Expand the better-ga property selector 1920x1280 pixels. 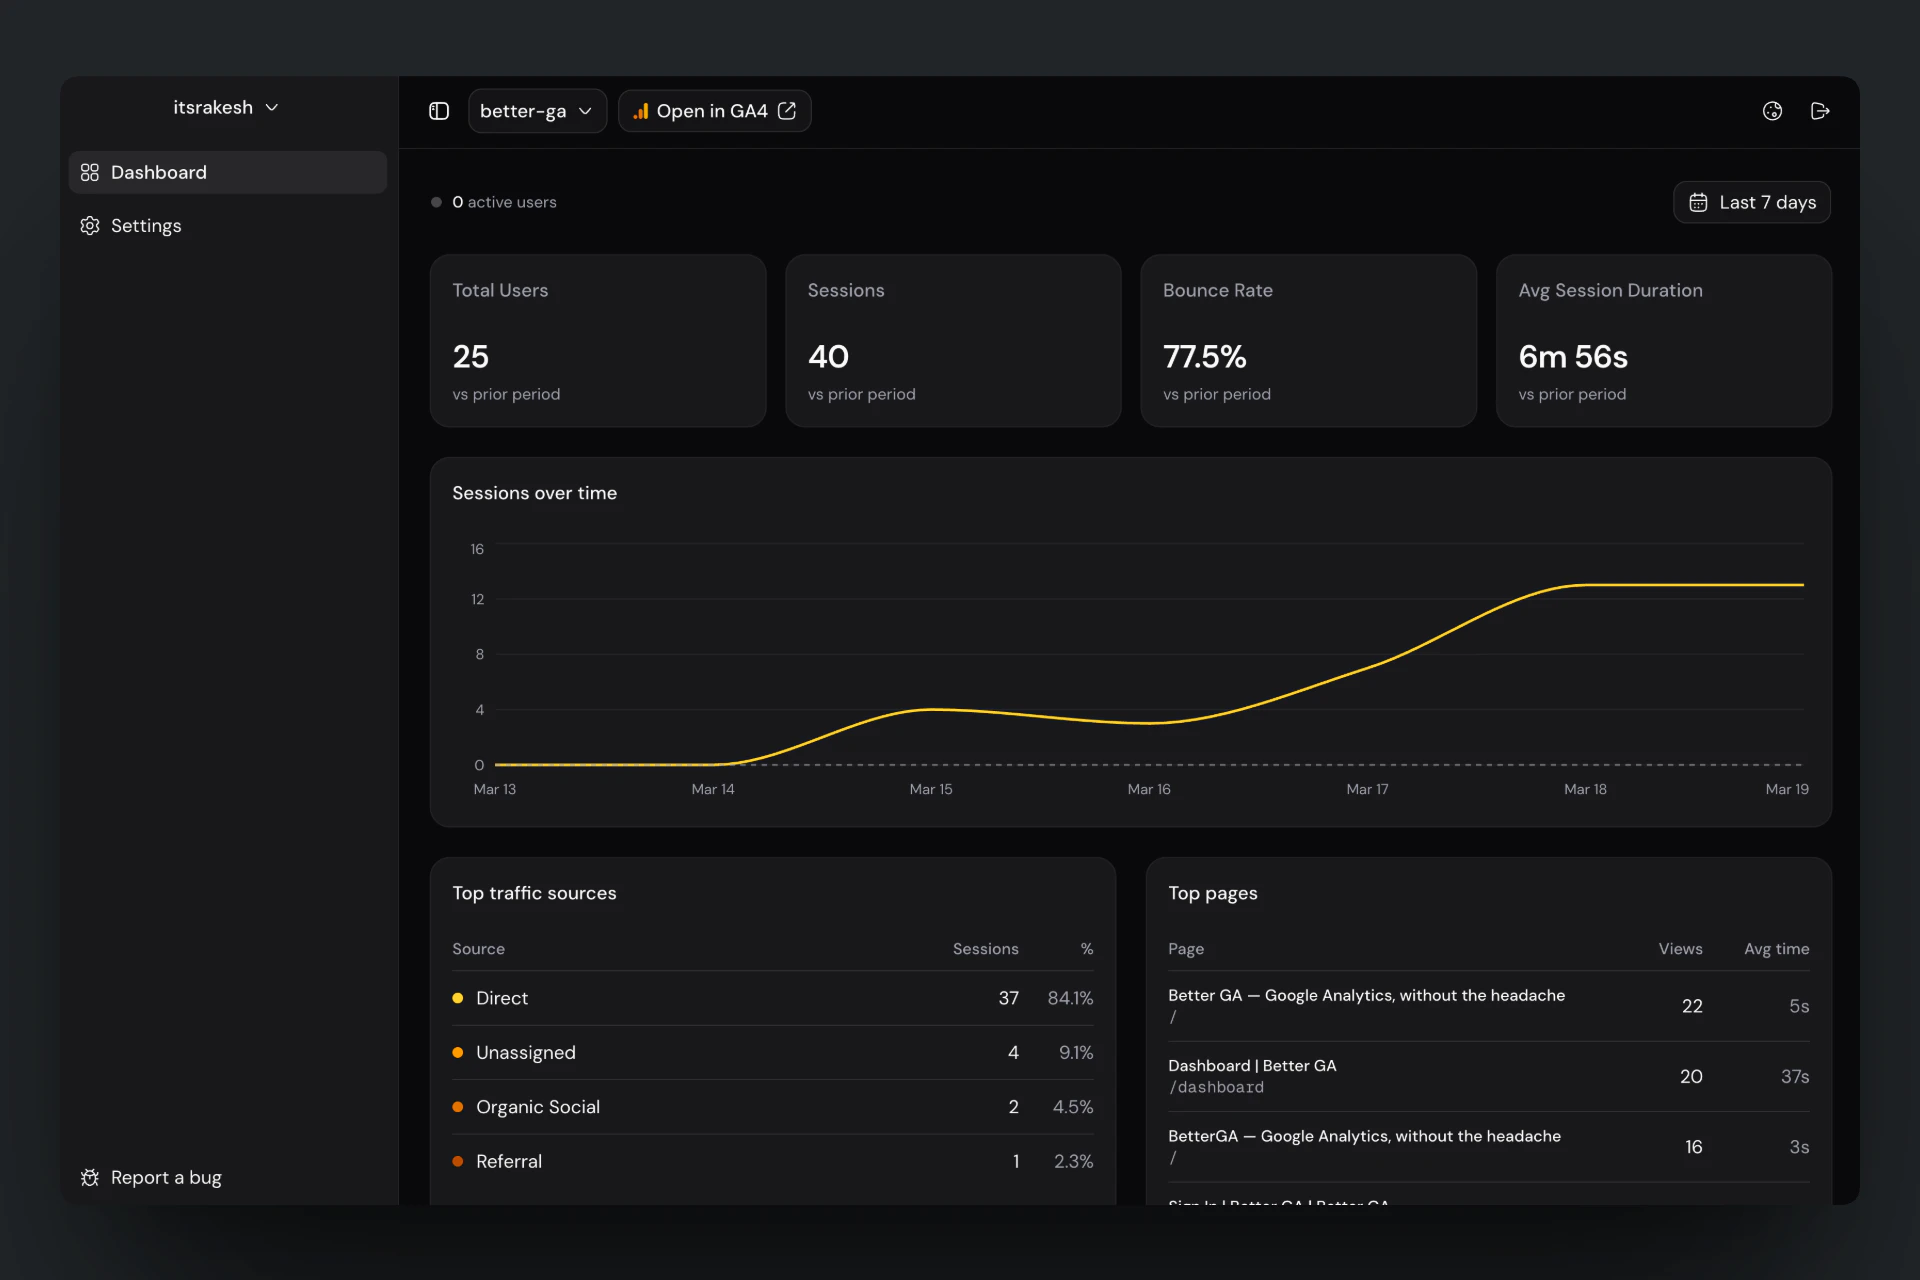pyautogui.click(x=537, y=111)
